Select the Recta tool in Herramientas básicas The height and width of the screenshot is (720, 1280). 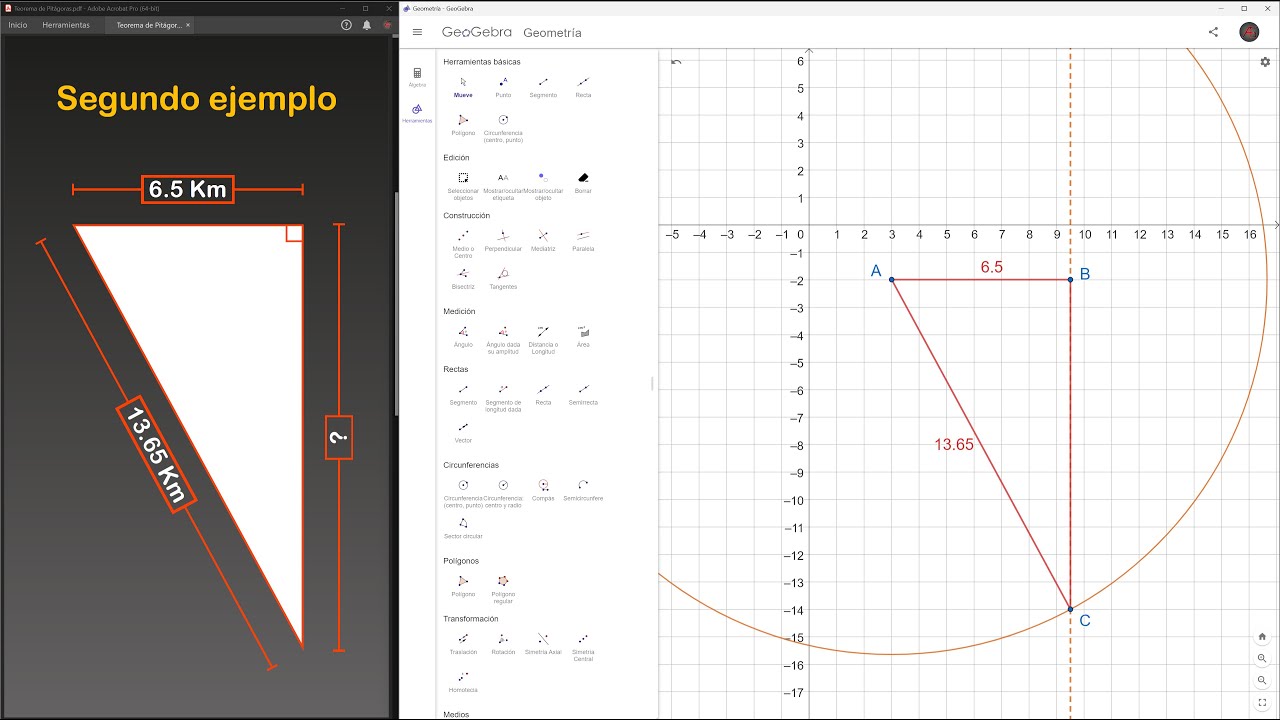583,87
